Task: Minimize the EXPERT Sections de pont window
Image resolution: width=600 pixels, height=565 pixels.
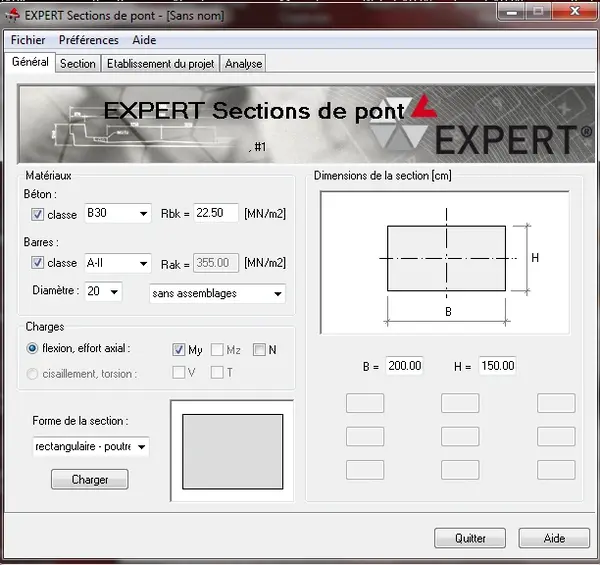Action: [x=512, y=12]
